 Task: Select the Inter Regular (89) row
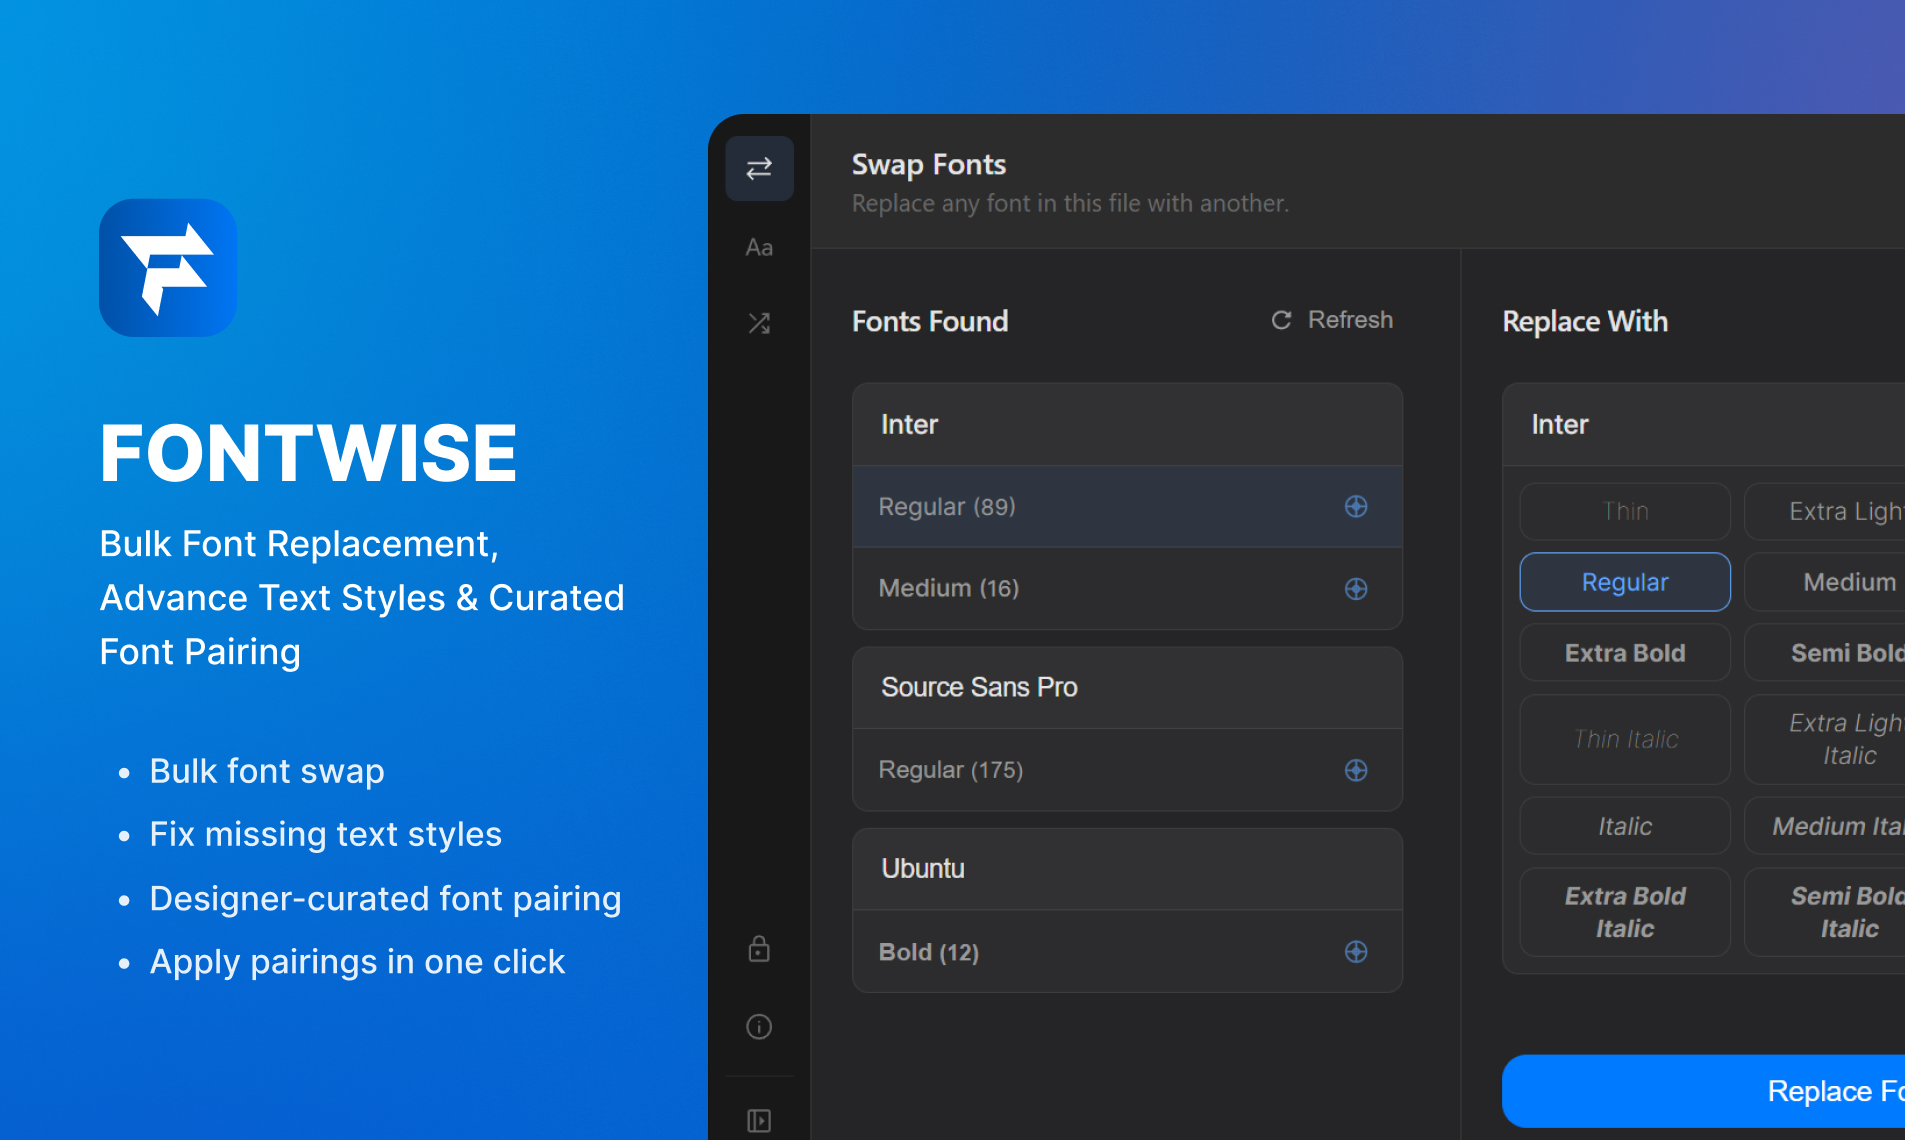pyautogui.click(x=1127, y=507)
